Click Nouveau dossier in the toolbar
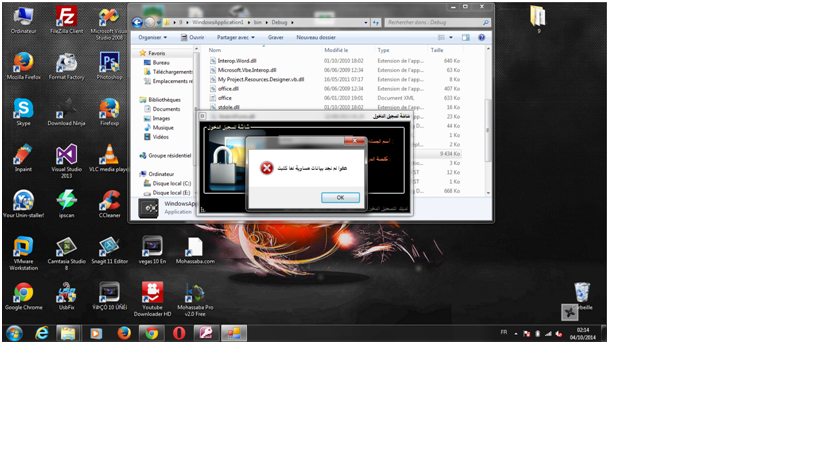This screenshot has height=460, width=819. click(315, 37)
